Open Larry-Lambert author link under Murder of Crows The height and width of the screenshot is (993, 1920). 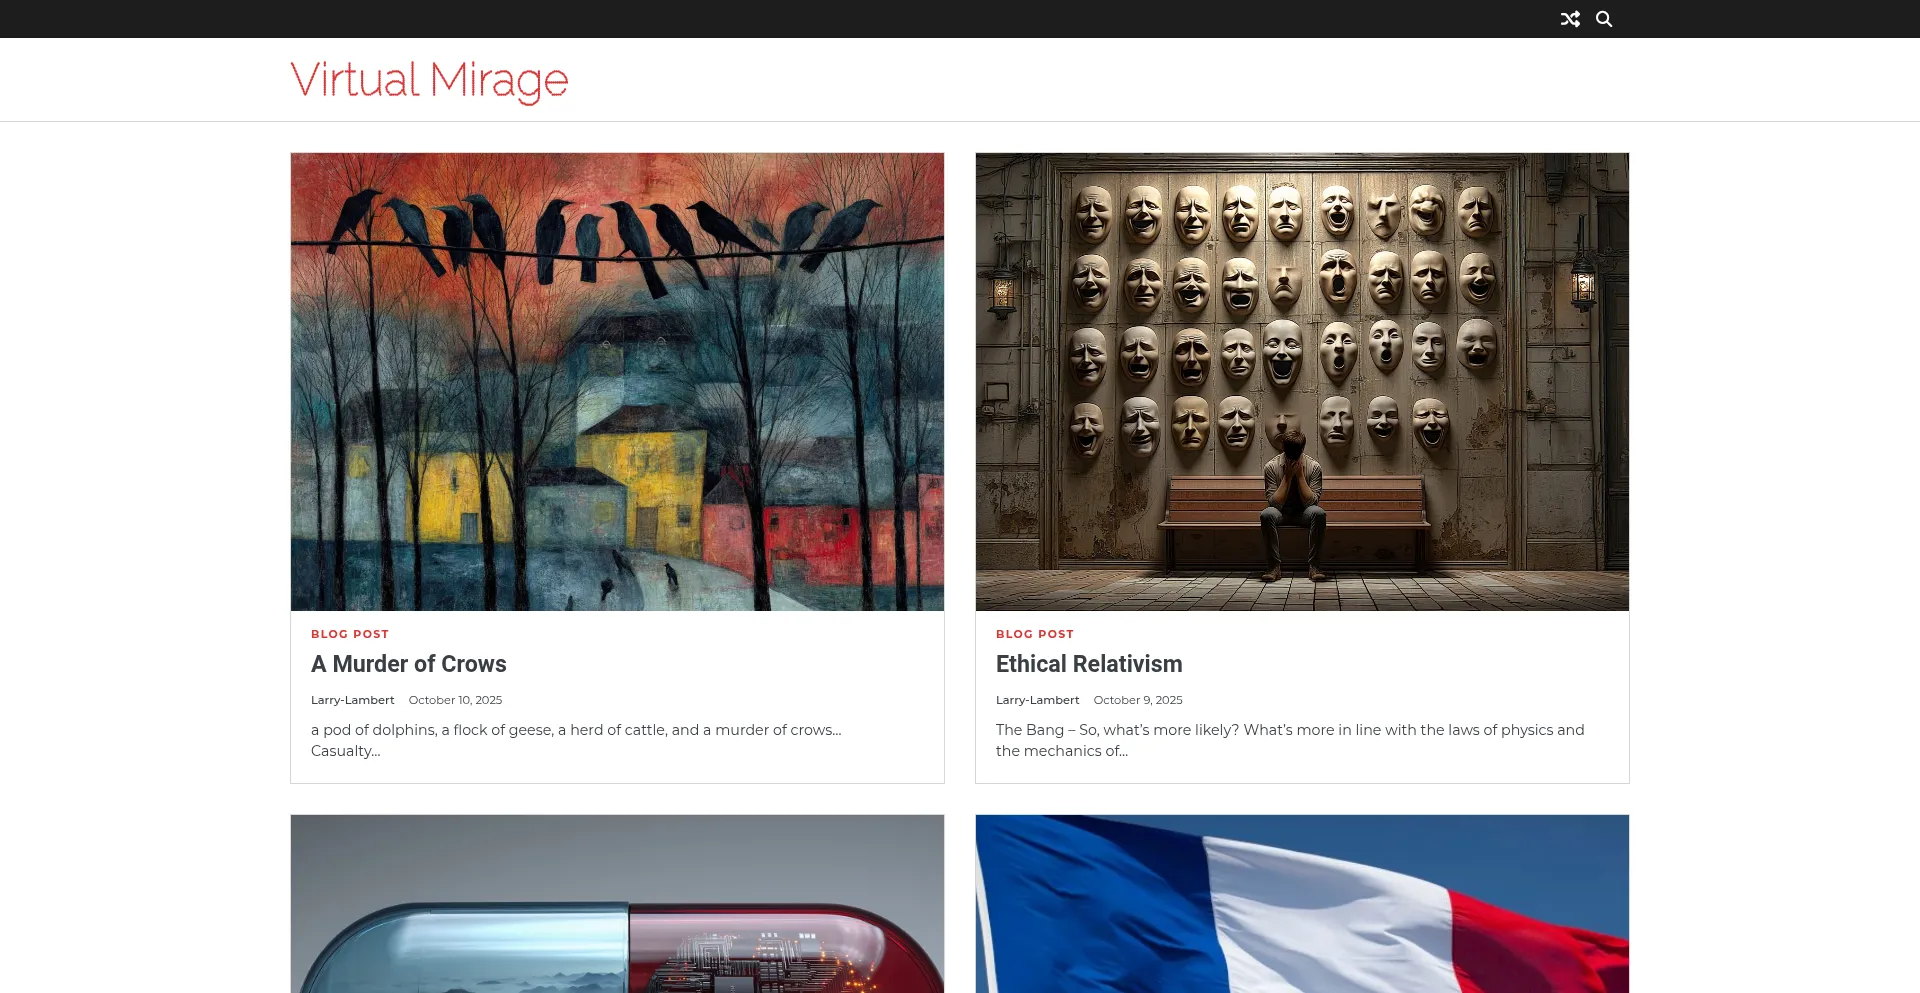coord(352,700)
